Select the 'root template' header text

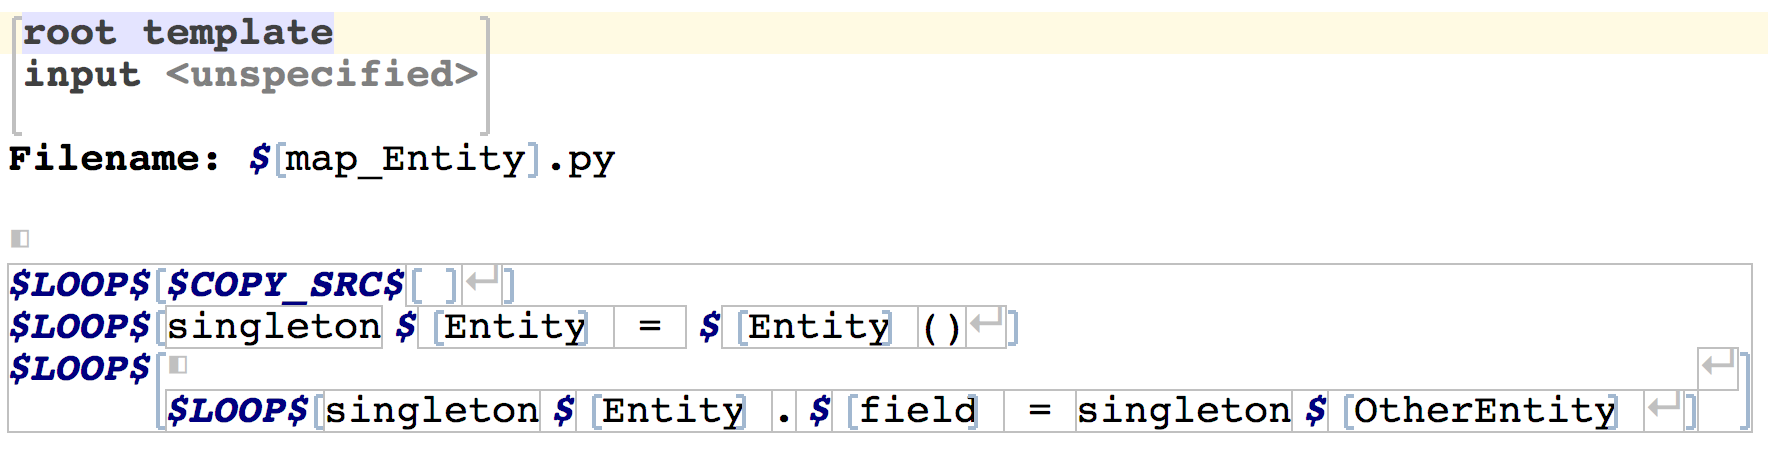178,32
